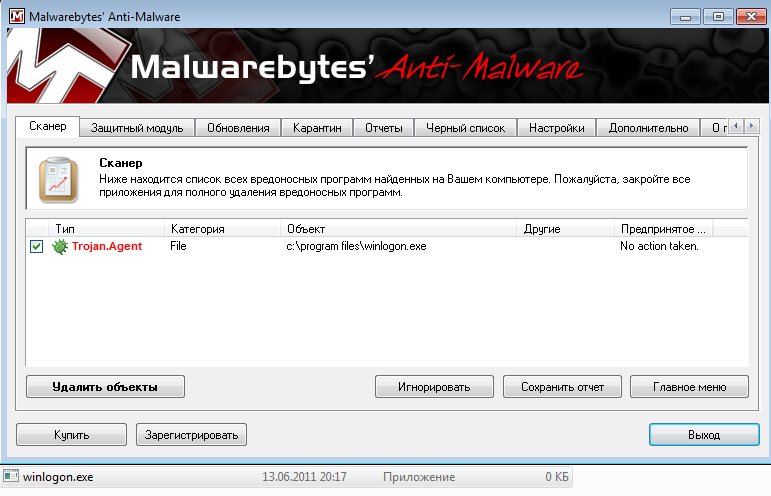Click the Выход button
This screenshot has width=771, height=496.
click(704, 435)
